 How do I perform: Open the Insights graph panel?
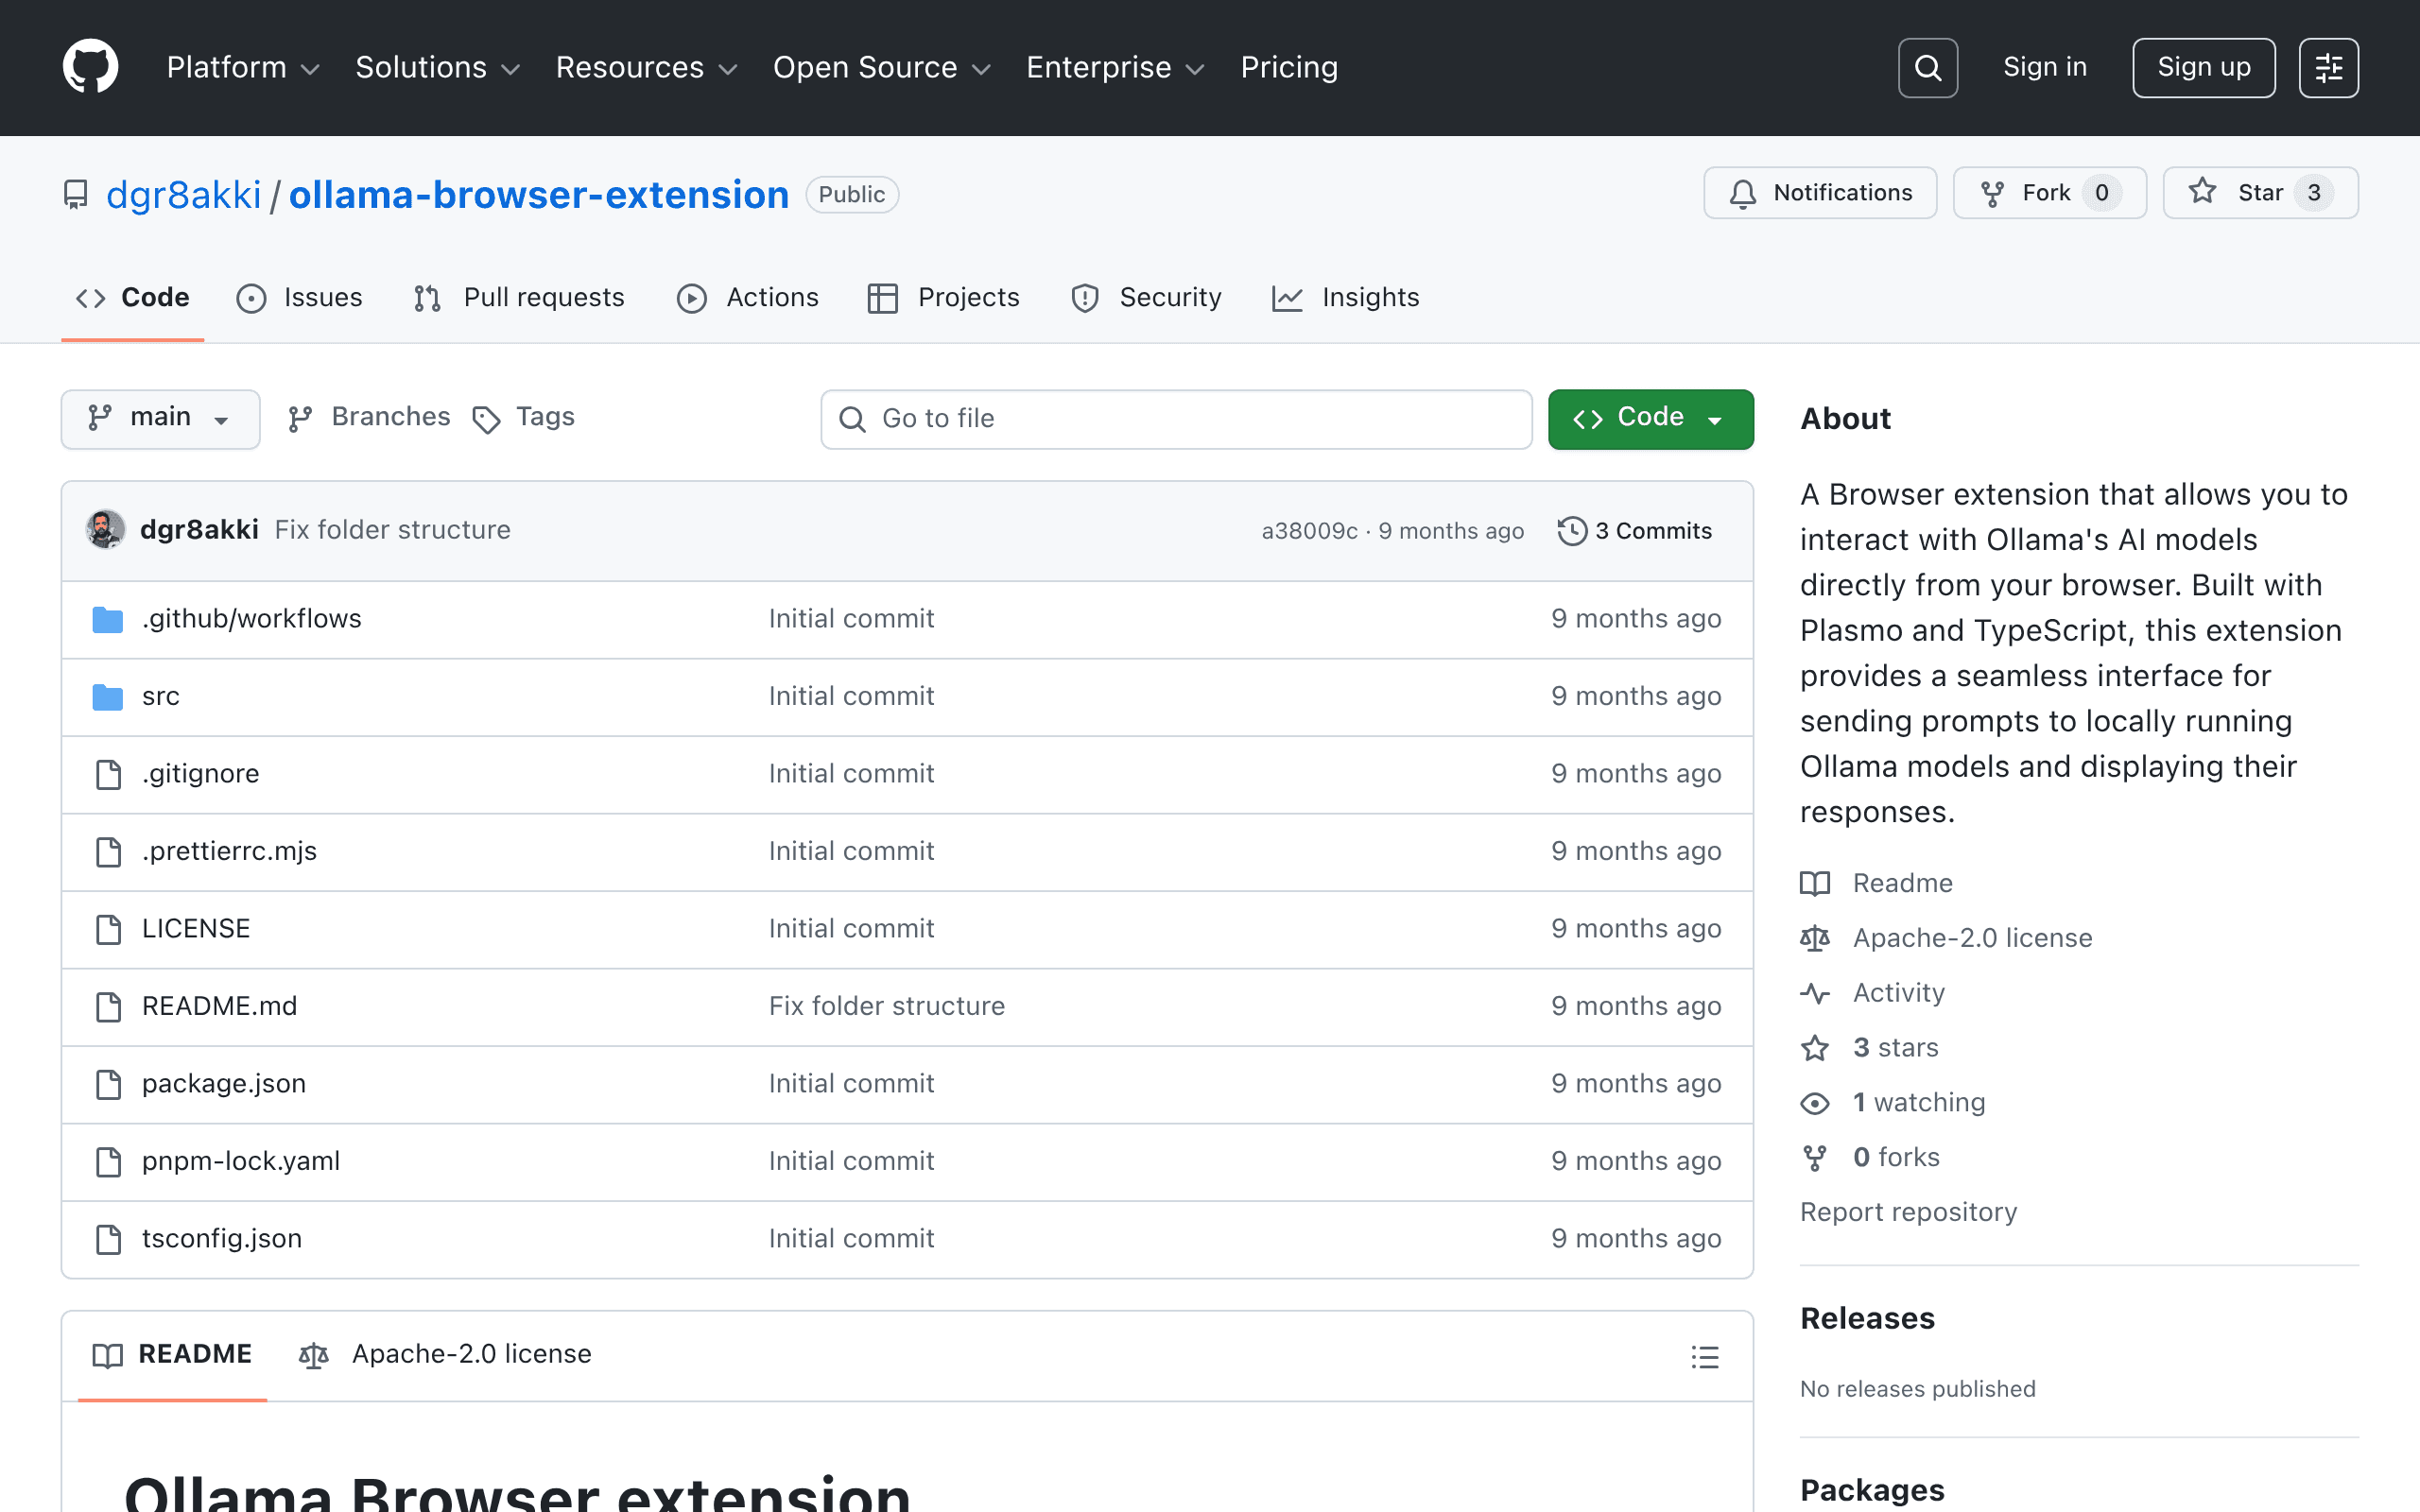[1346, 297]
